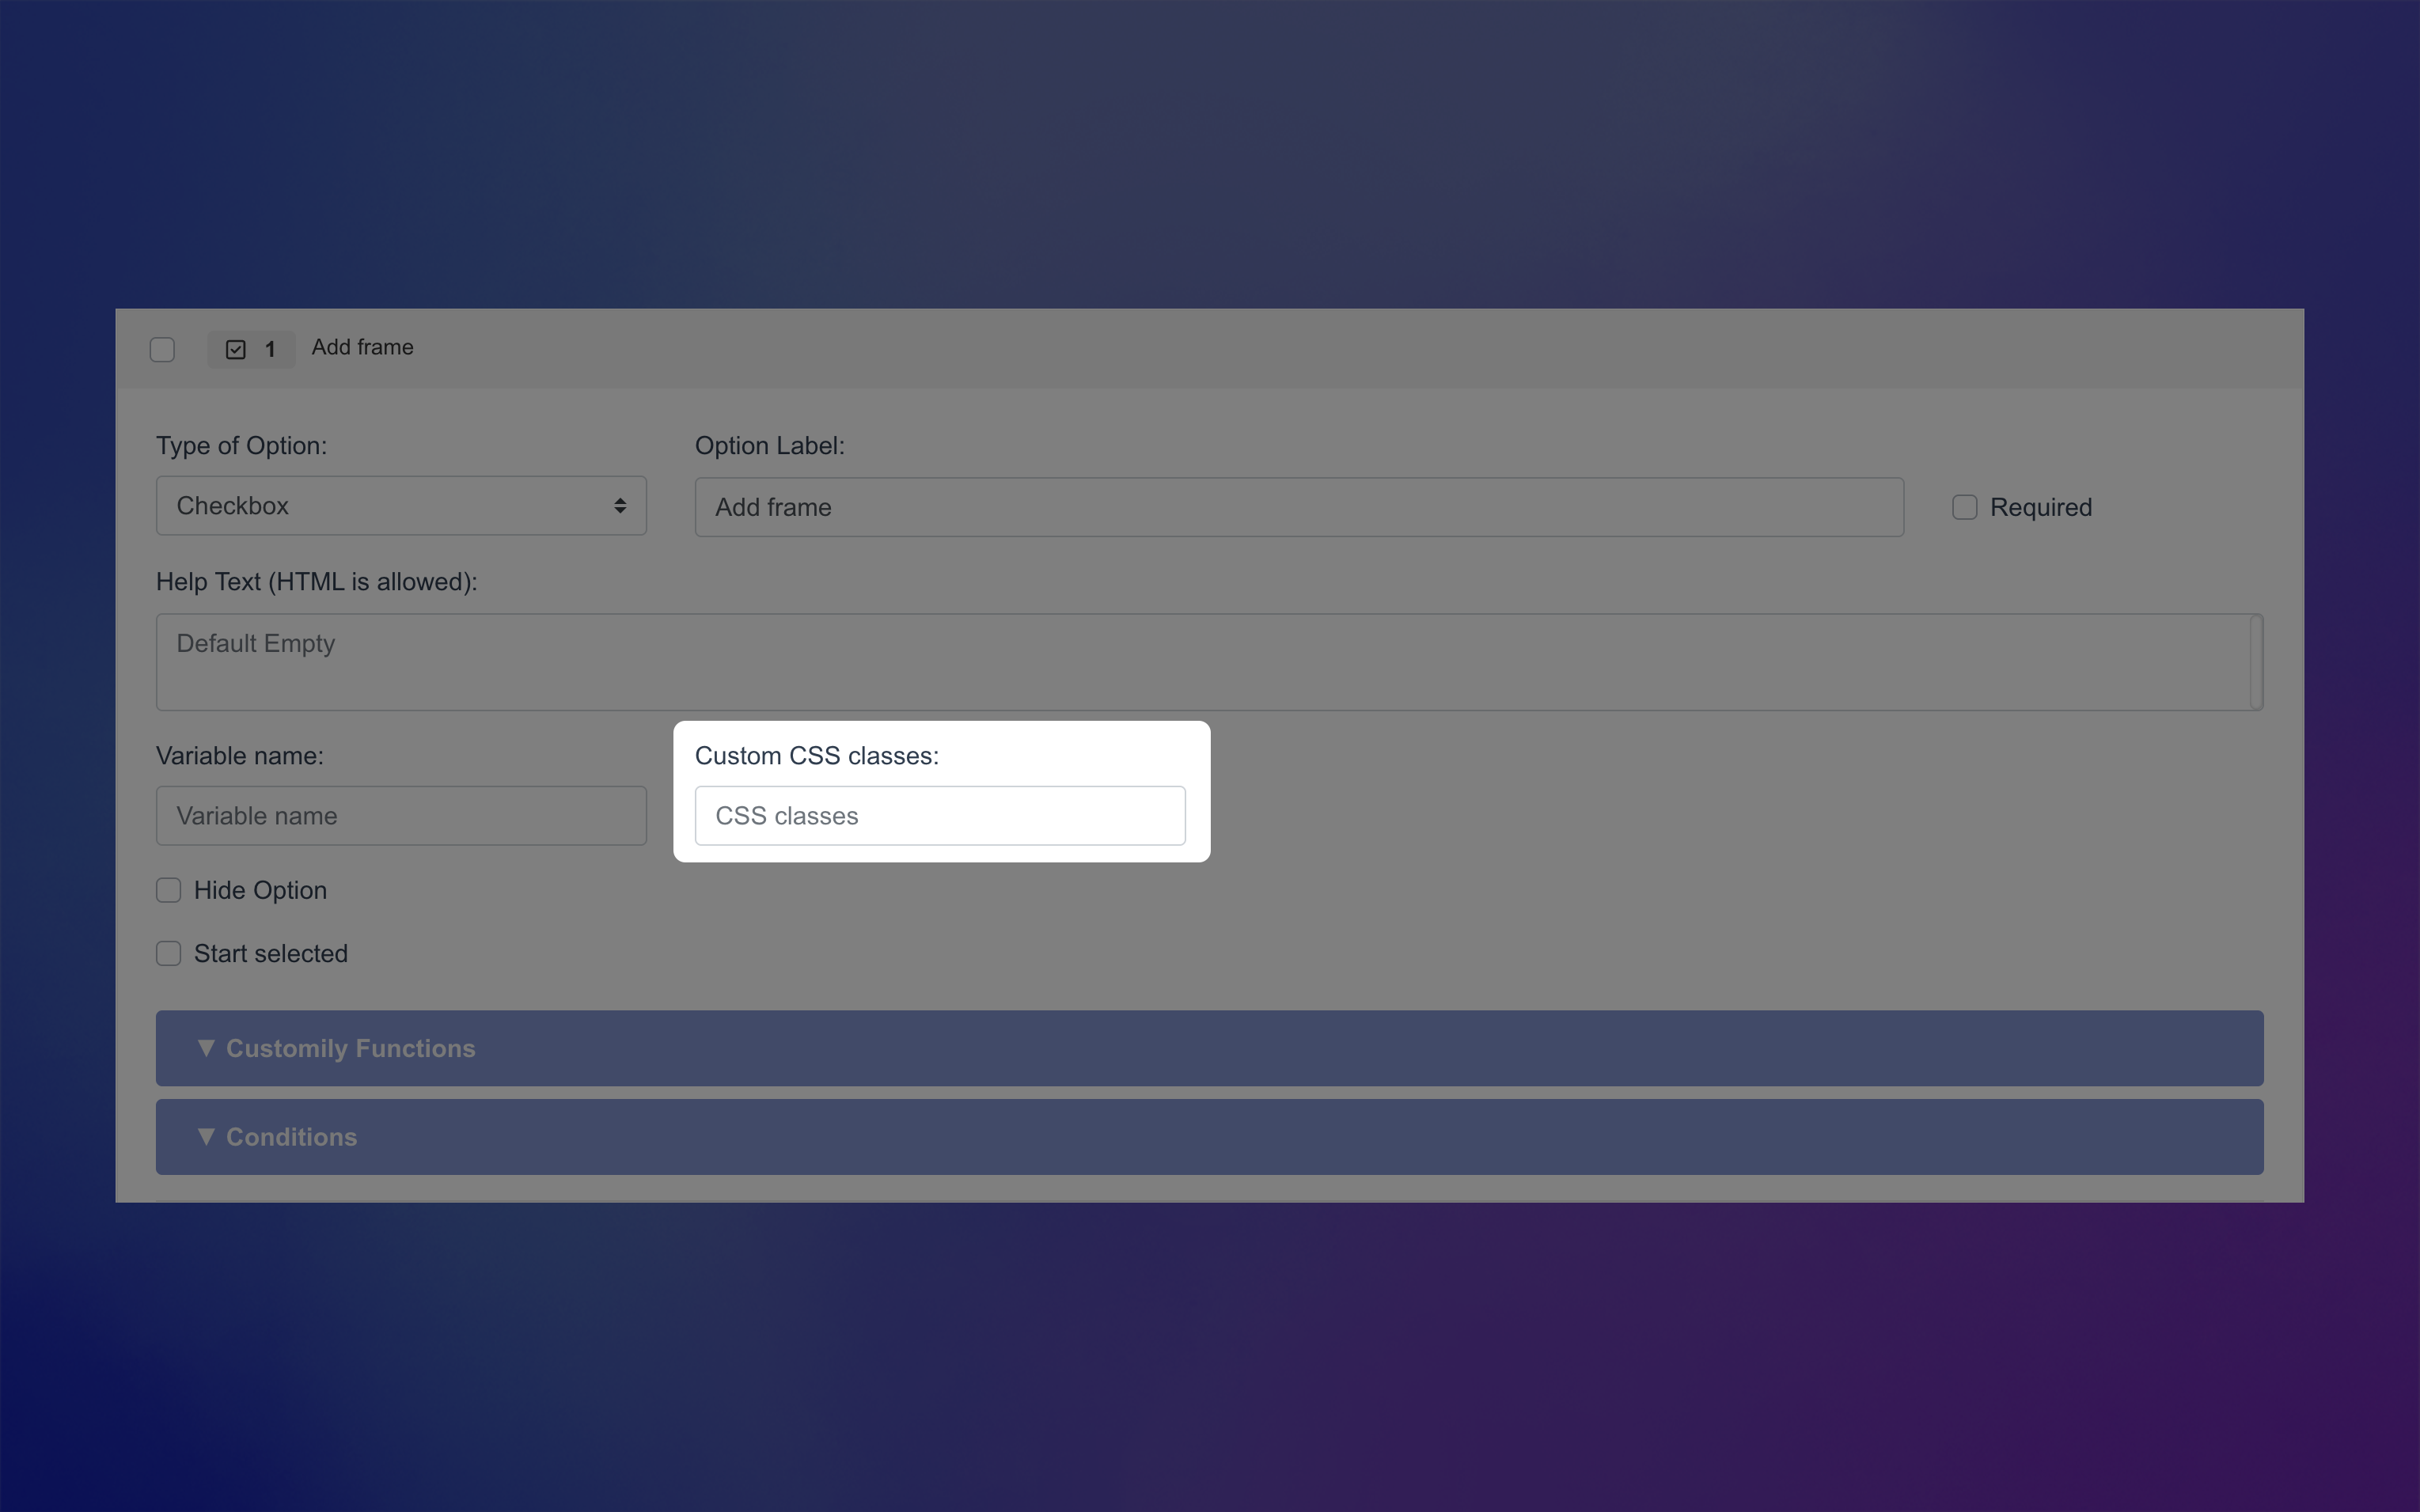The image size is (2420, 1512).
Task: Click the triangle icon beside Conditions
Action: pyautogui.click(x=206, y=1136)
